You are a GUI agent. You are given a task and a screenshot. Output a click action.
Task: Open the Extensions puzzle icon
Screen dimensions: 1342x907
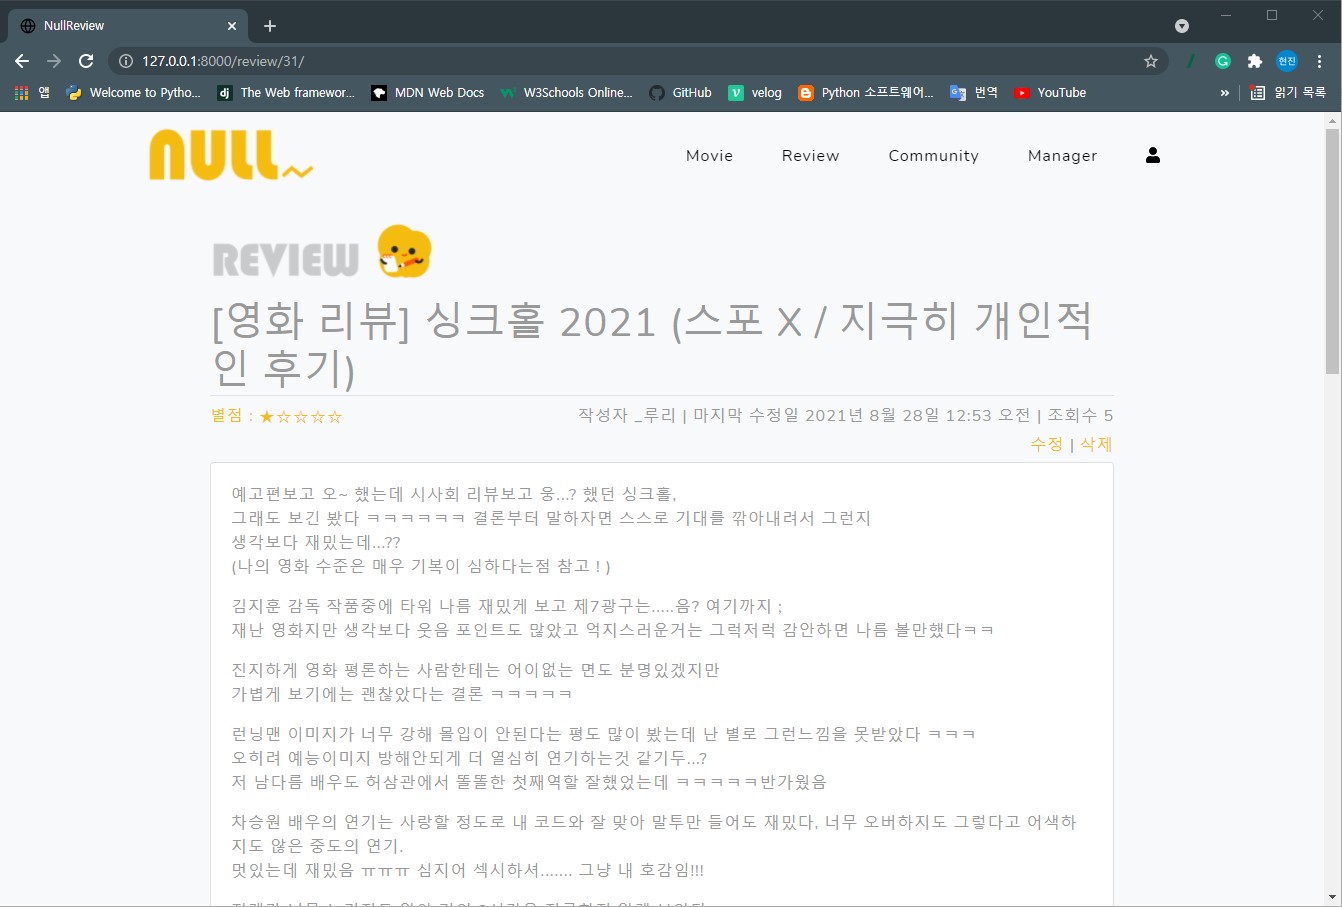pos(1254,61)
